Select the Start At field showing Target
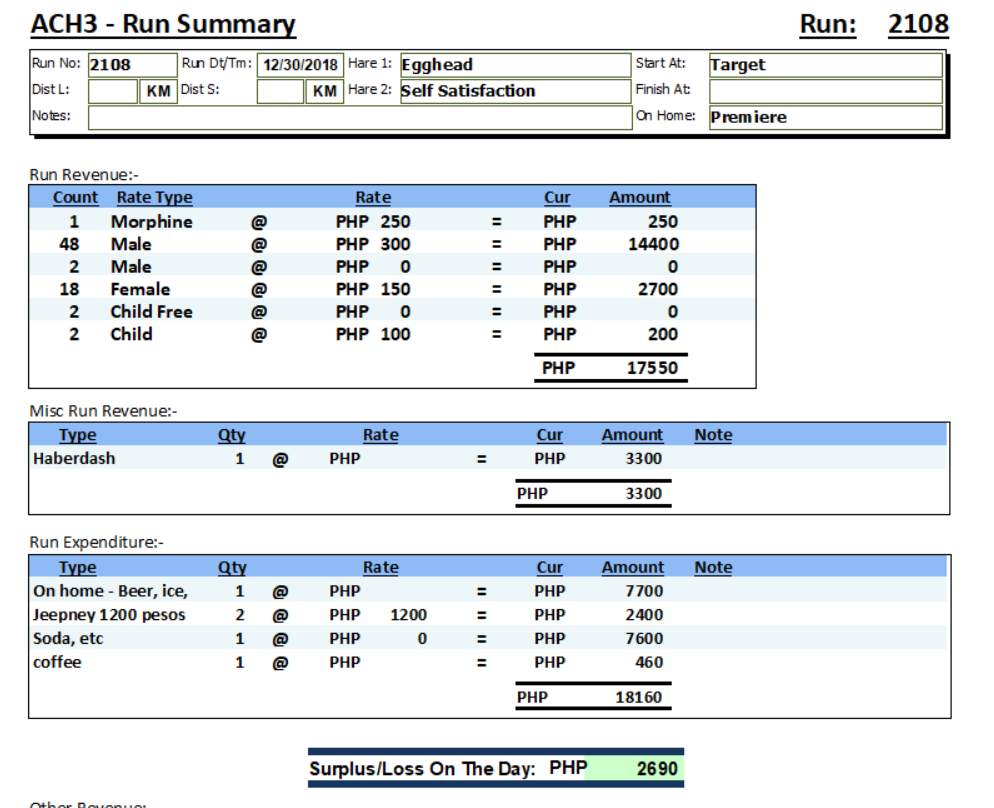 coord(825,65)
